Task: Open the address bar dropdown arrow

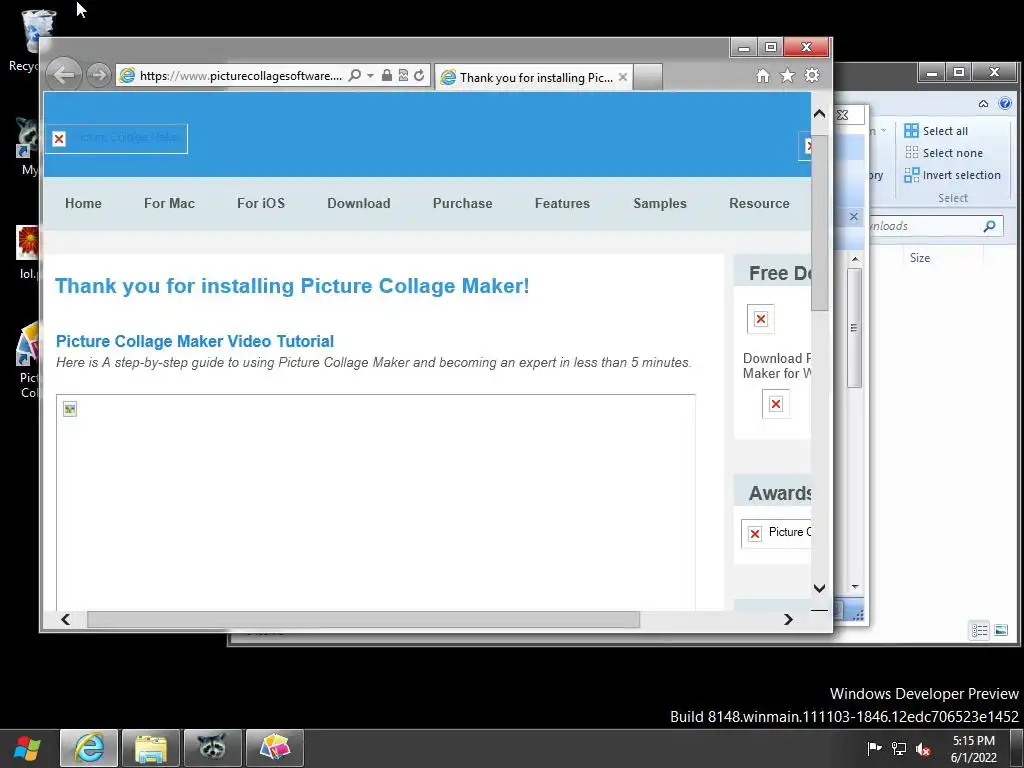Action: pyautogui.click(x=370, y=75)
